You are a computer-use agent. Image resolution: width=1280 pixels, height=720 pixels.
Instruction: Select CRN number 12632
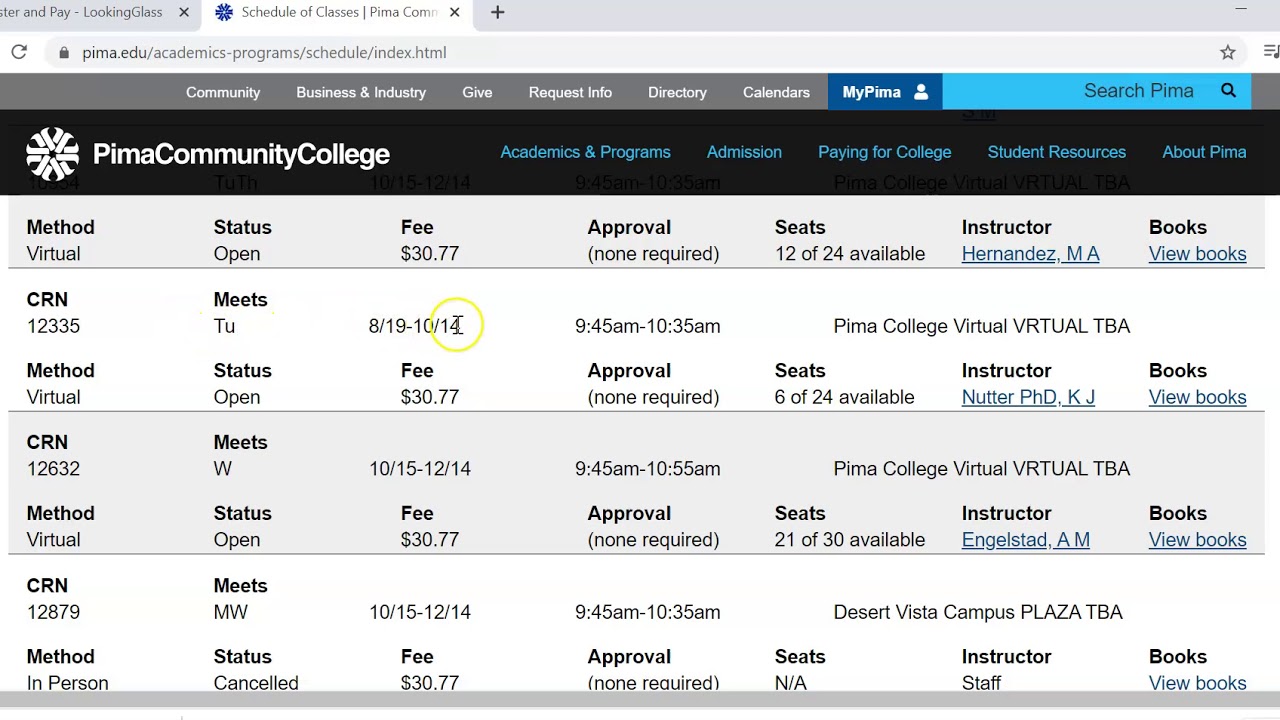coord(53,469)
